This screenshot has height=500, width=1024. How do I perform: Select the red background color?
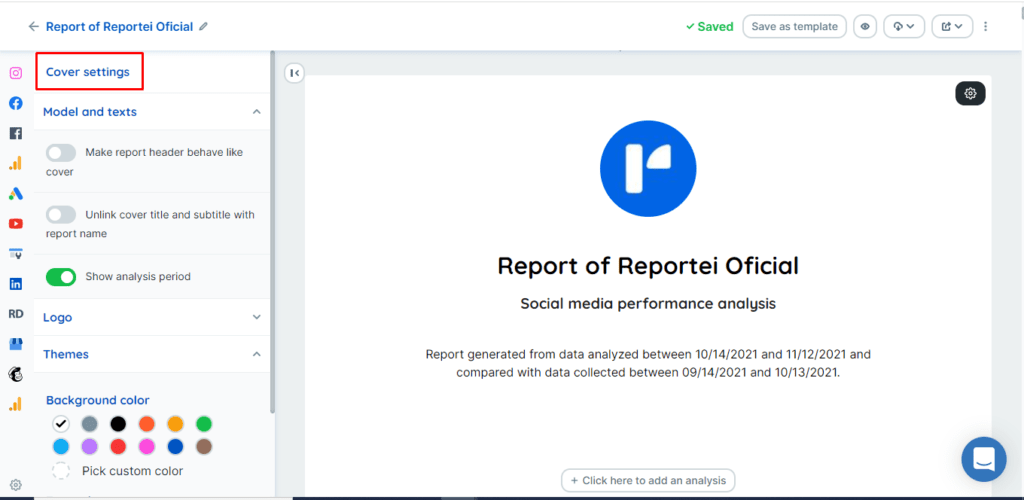(x=118, y=447)
